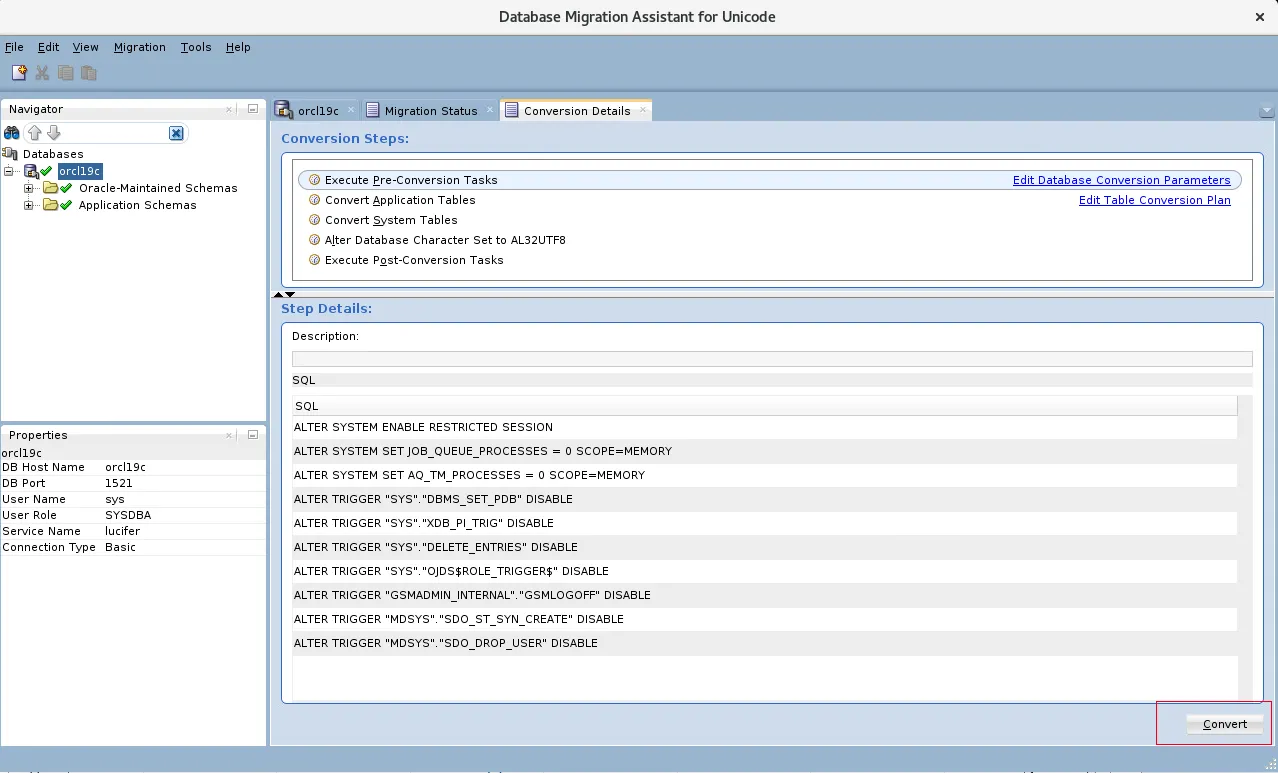
Task: Click the Paste toolbar icon
Action: click(x=89, y=73)
